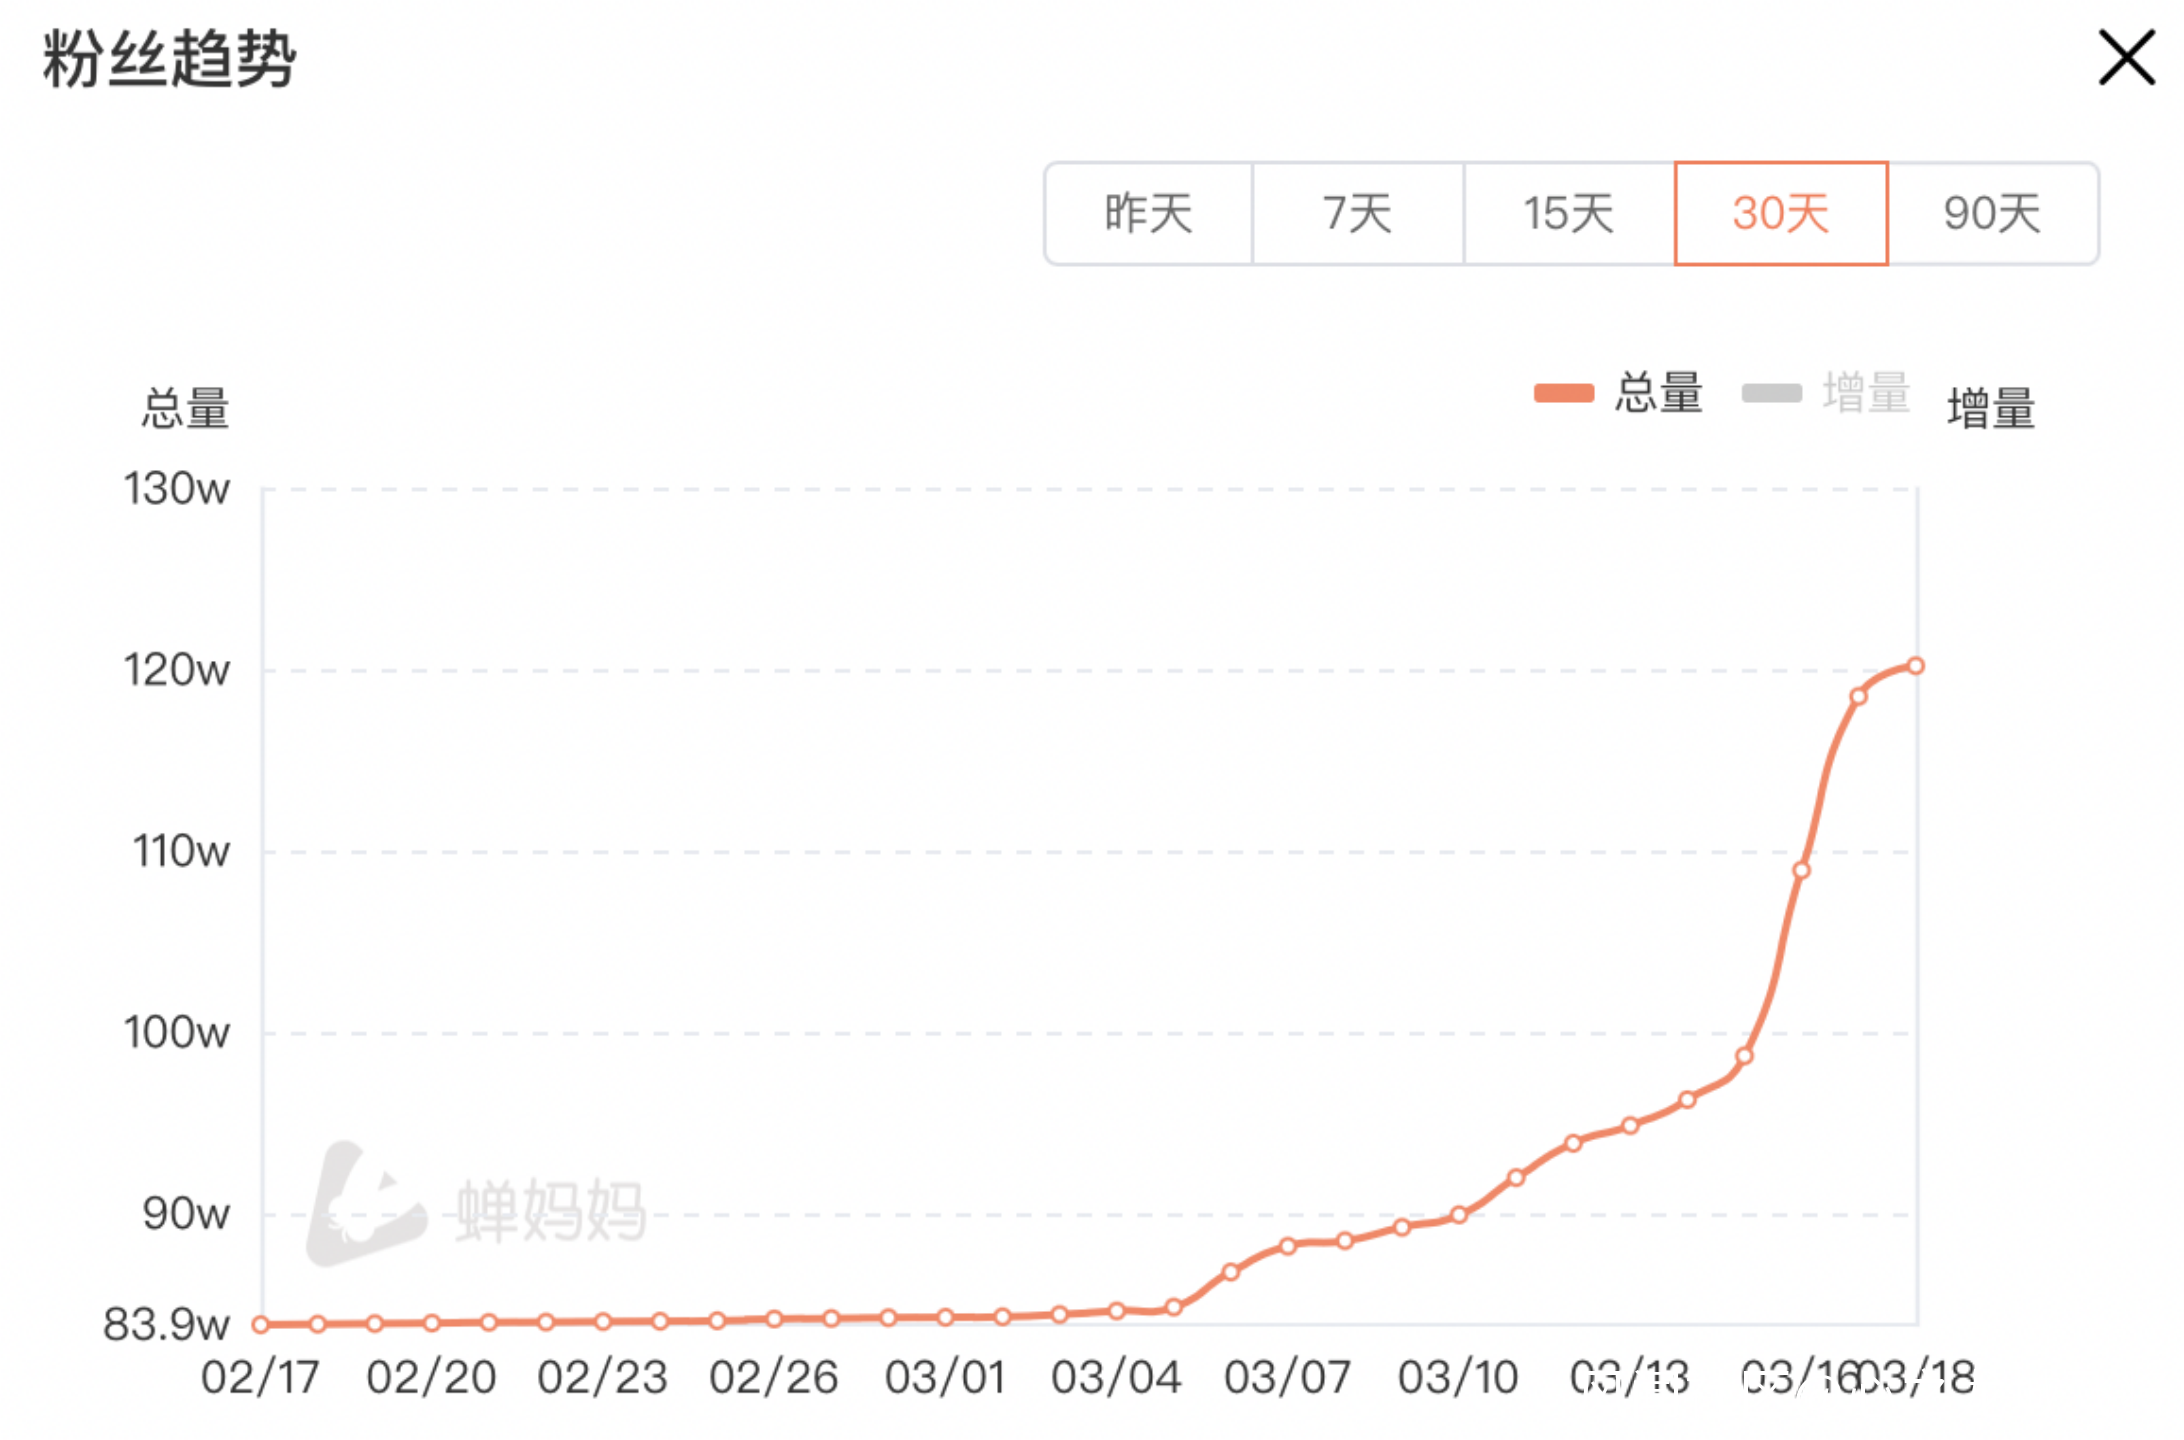Click the 03/01 data point marker
Screen dimensions: 2184x1440
[945, 1317]
